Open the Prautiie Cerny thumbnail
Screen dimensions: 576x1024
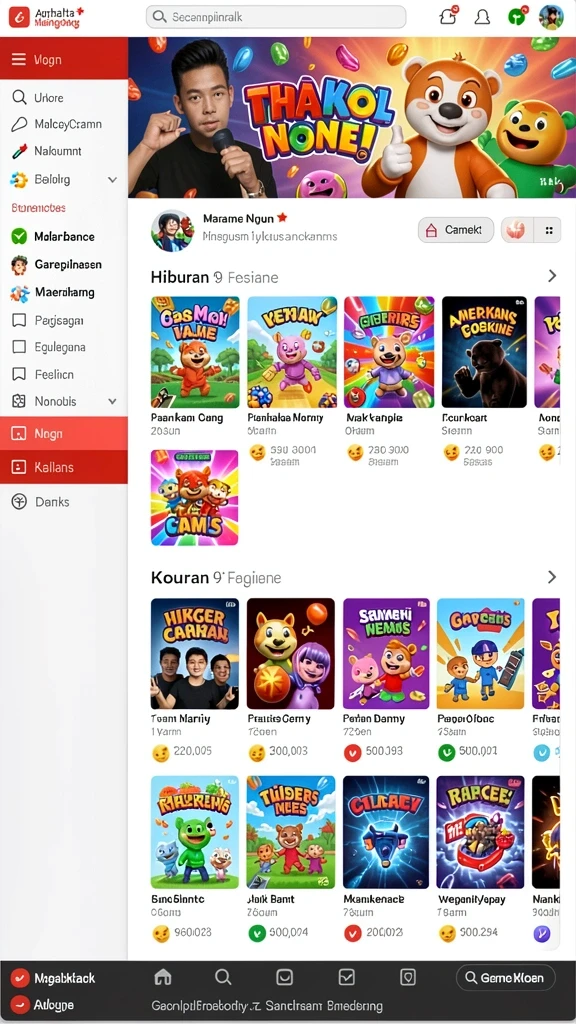tap(291, 654)
